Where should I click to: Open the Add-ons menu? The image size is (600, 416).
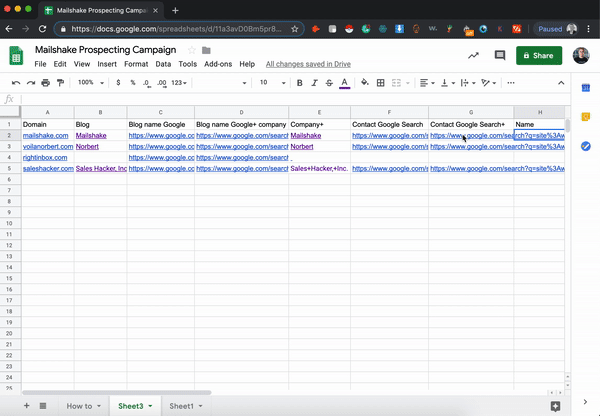217,64
